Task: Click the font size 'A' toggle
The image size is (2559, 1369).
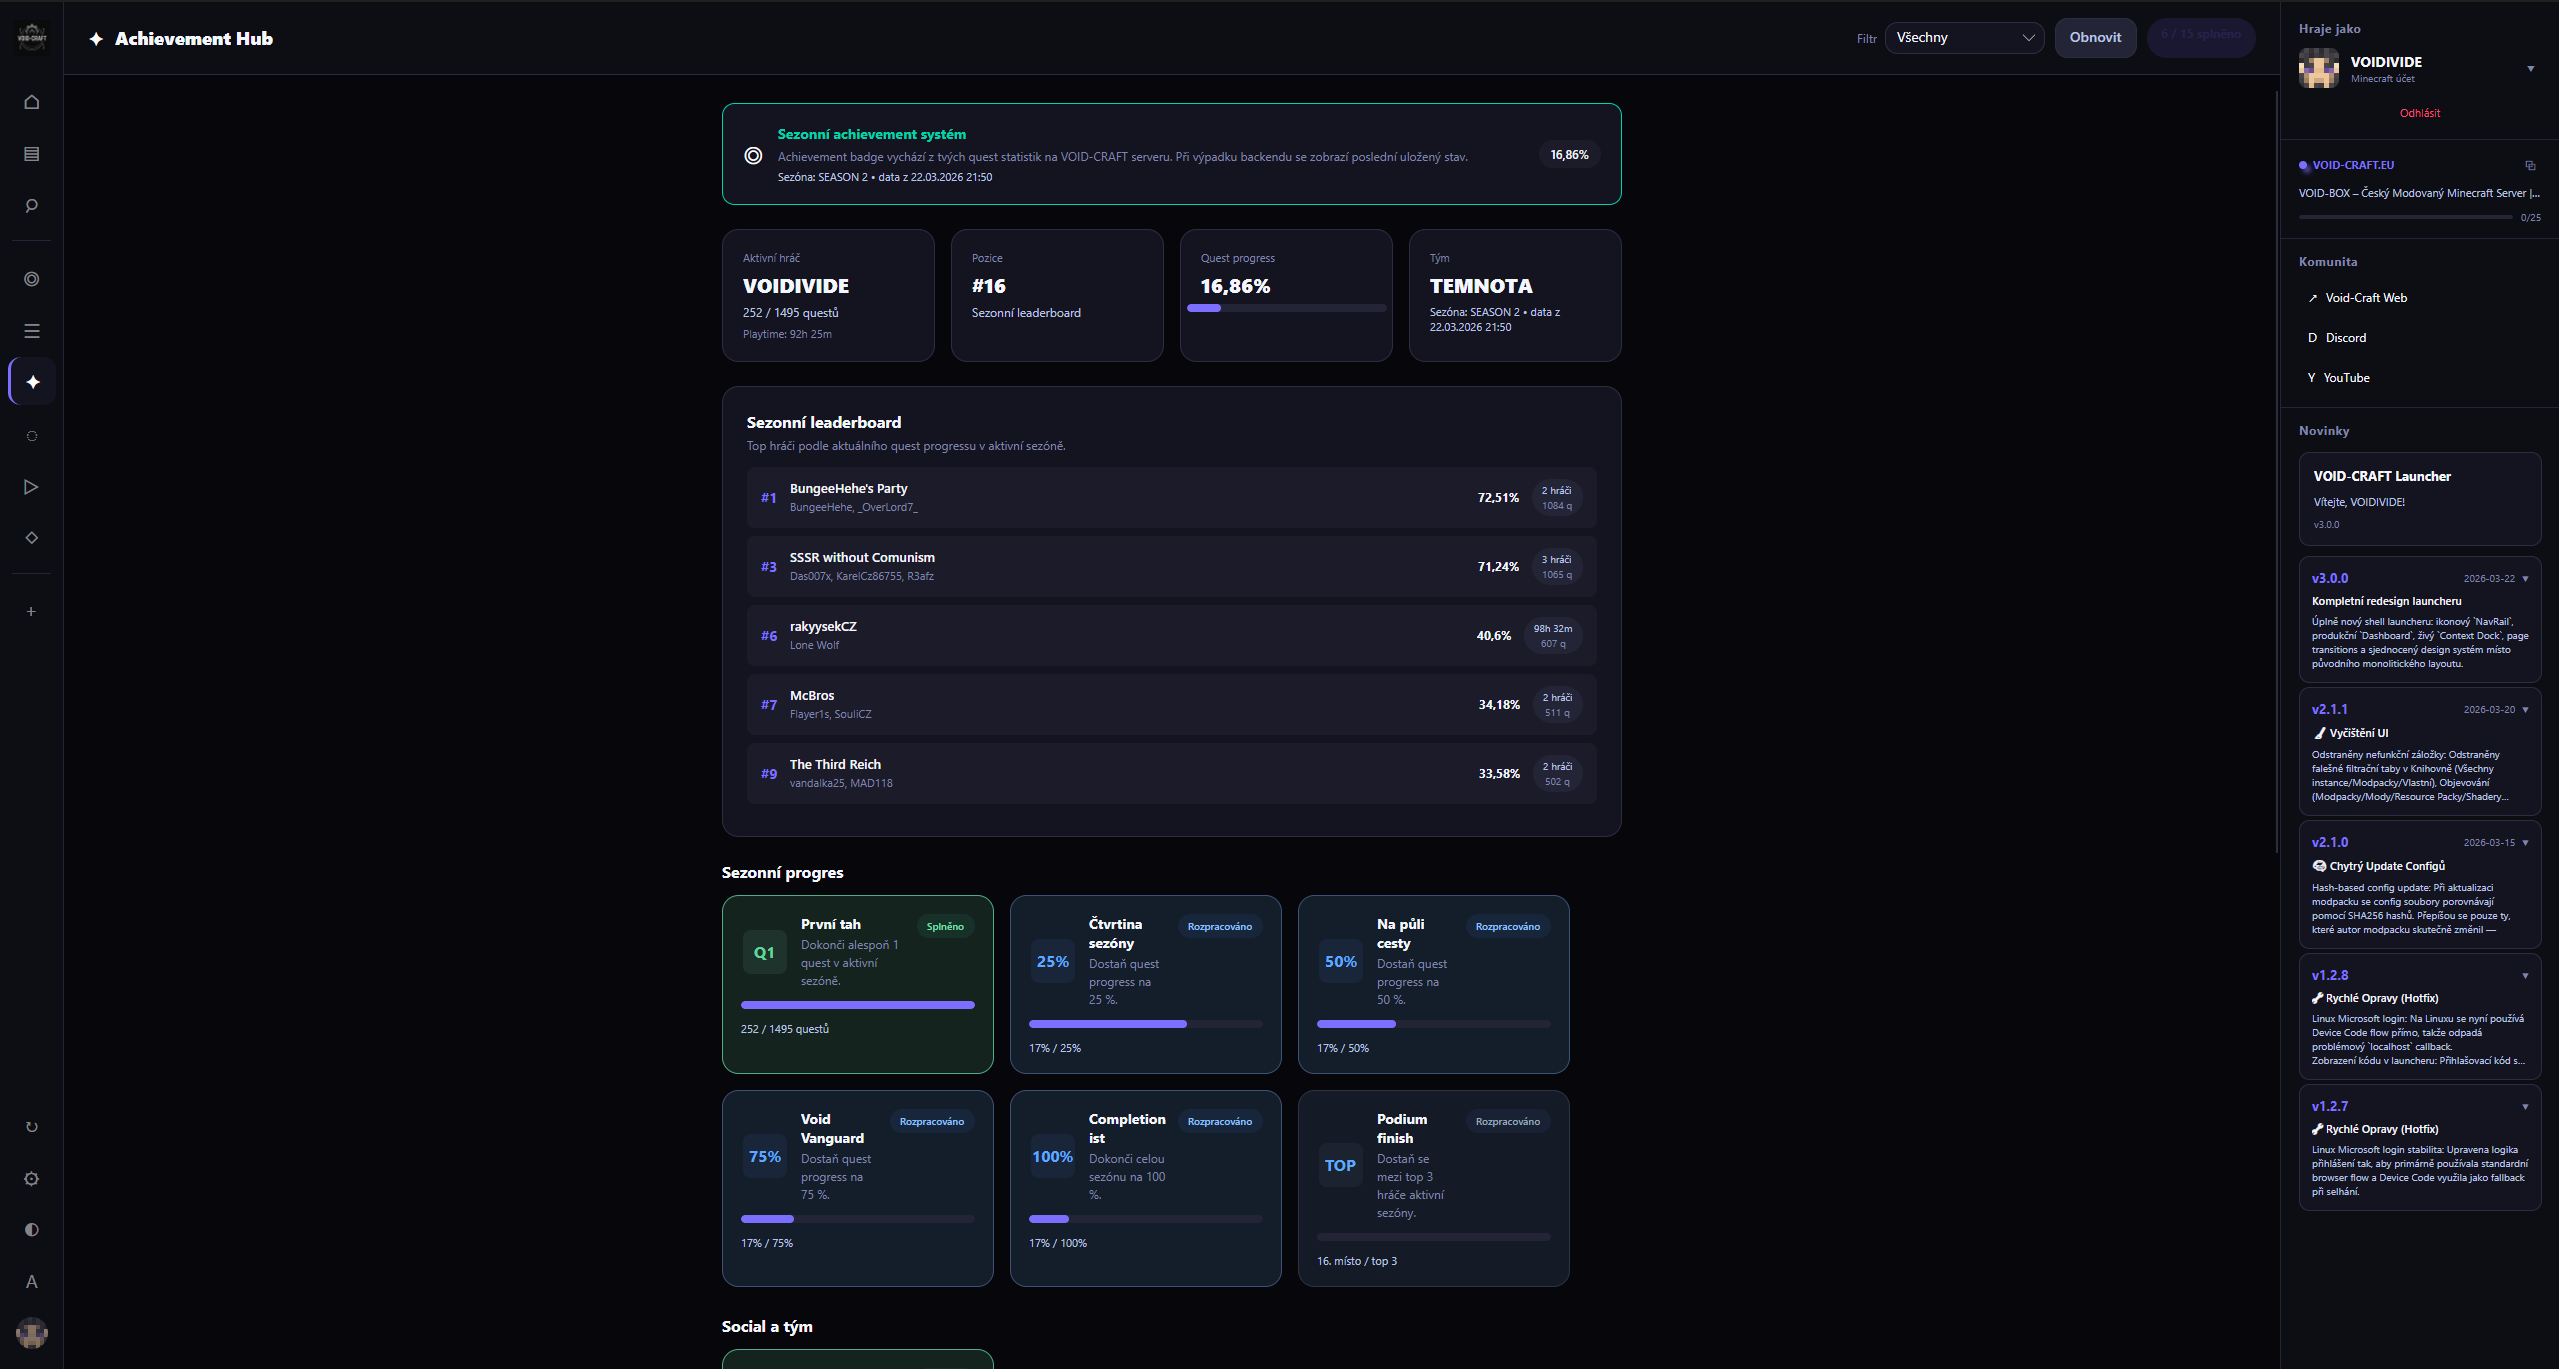Action: (x=31, y=1281)
